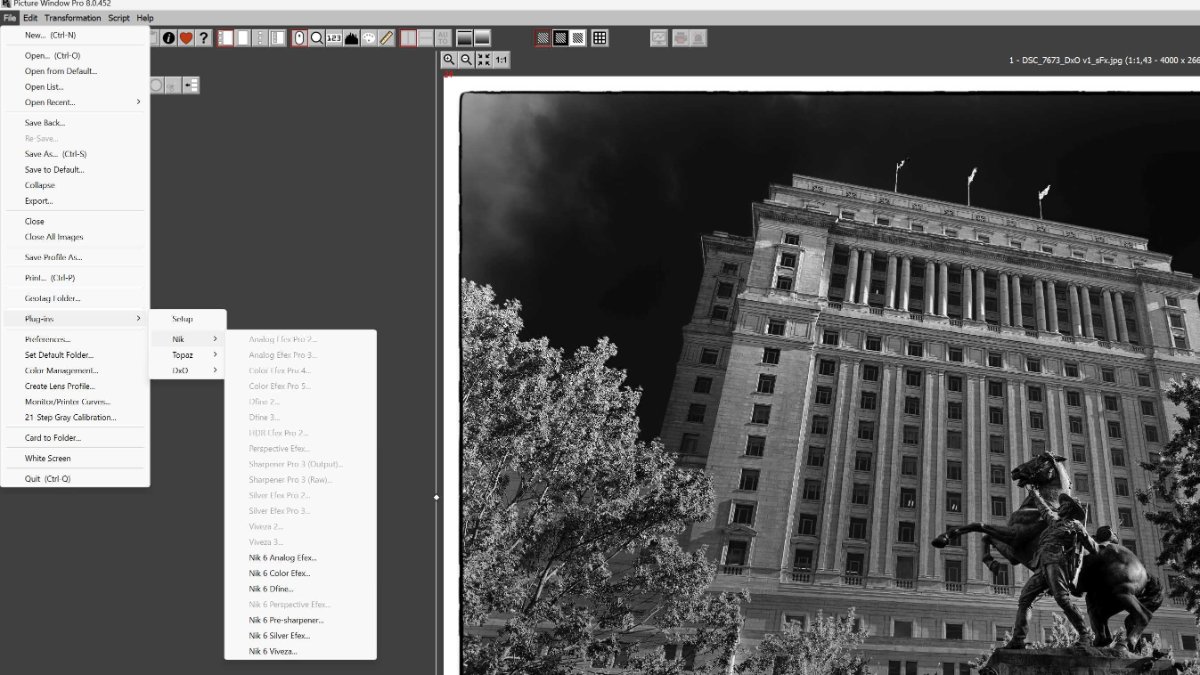
Task: Choose Nik 6 Viveza from the submenu
Action: click(273, 651)
